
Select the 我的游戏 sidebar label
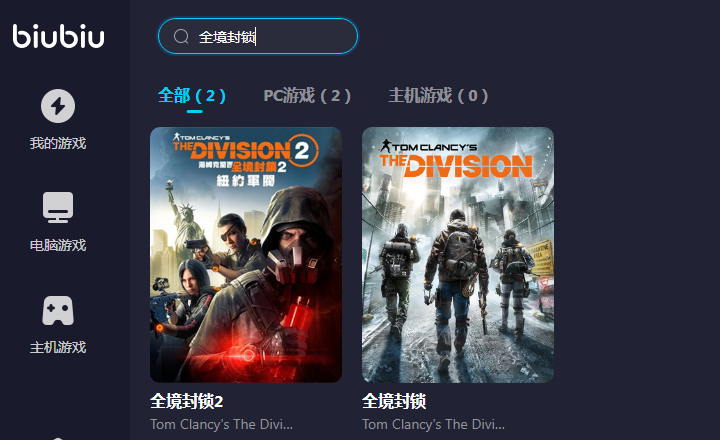coord(58,143)
